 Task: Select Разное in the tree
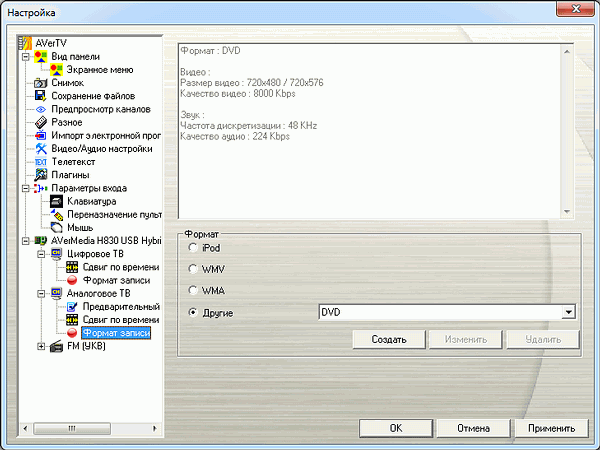click(x=67, y=122)
